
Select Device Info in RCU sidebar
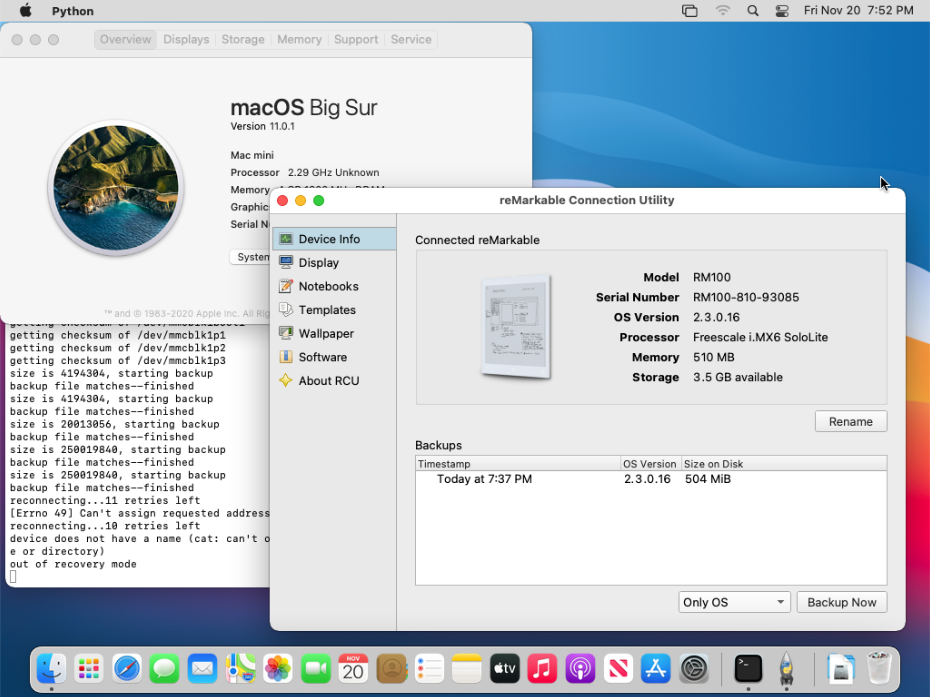[334, 239]
